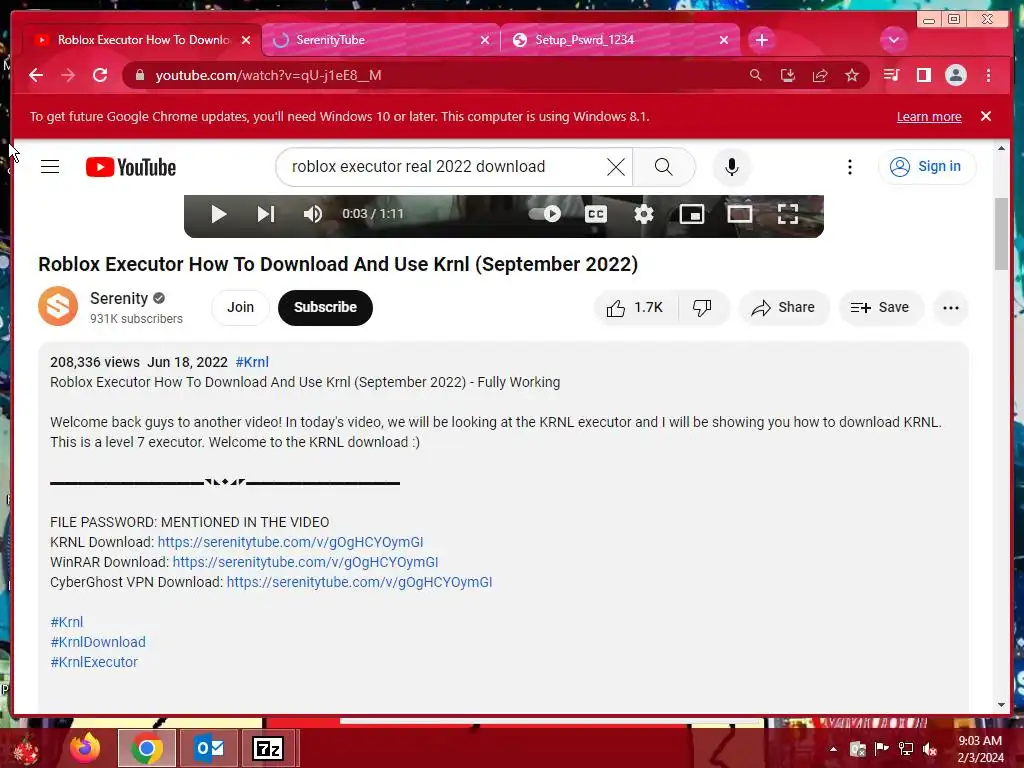Open YouTube settings three-dot menu
The image size is (1024, 768).
850,167
